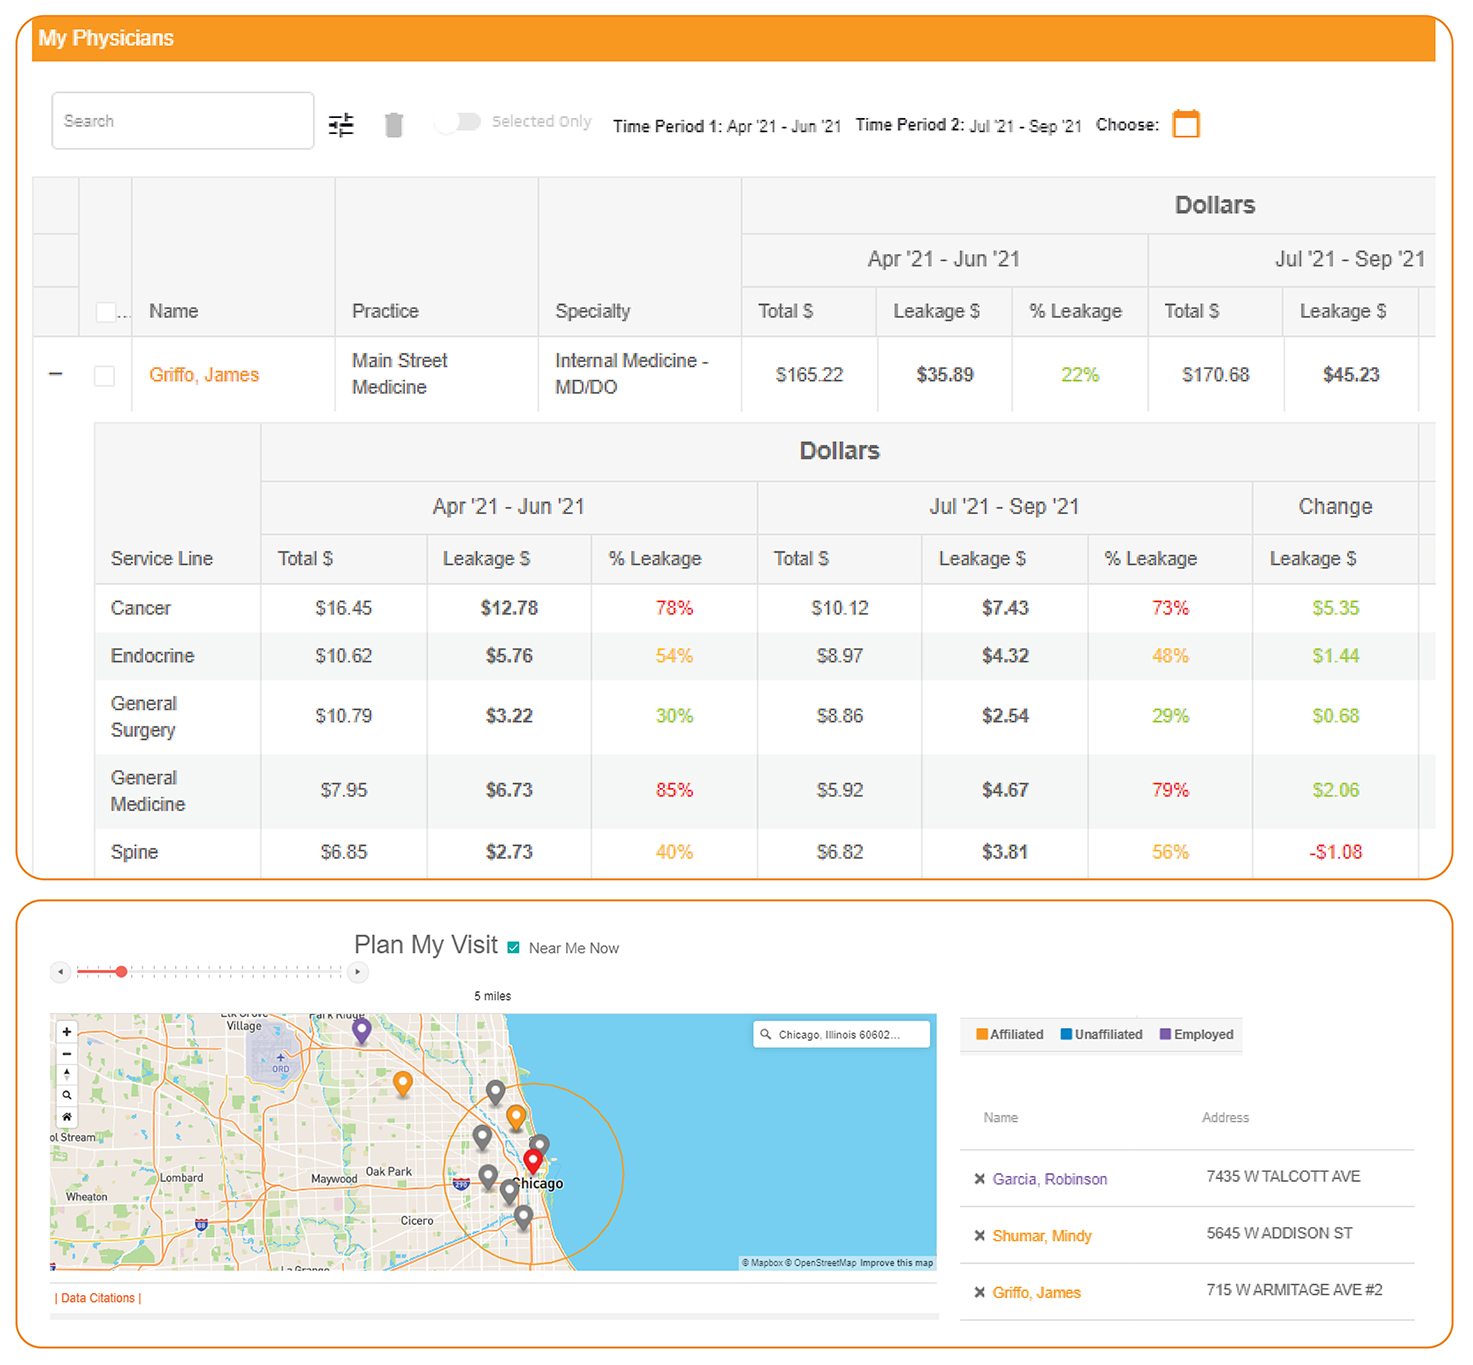1473x1365 pixels.
Task: Remove Shumar, Mindy from visit list
Action: [980, 1236]
